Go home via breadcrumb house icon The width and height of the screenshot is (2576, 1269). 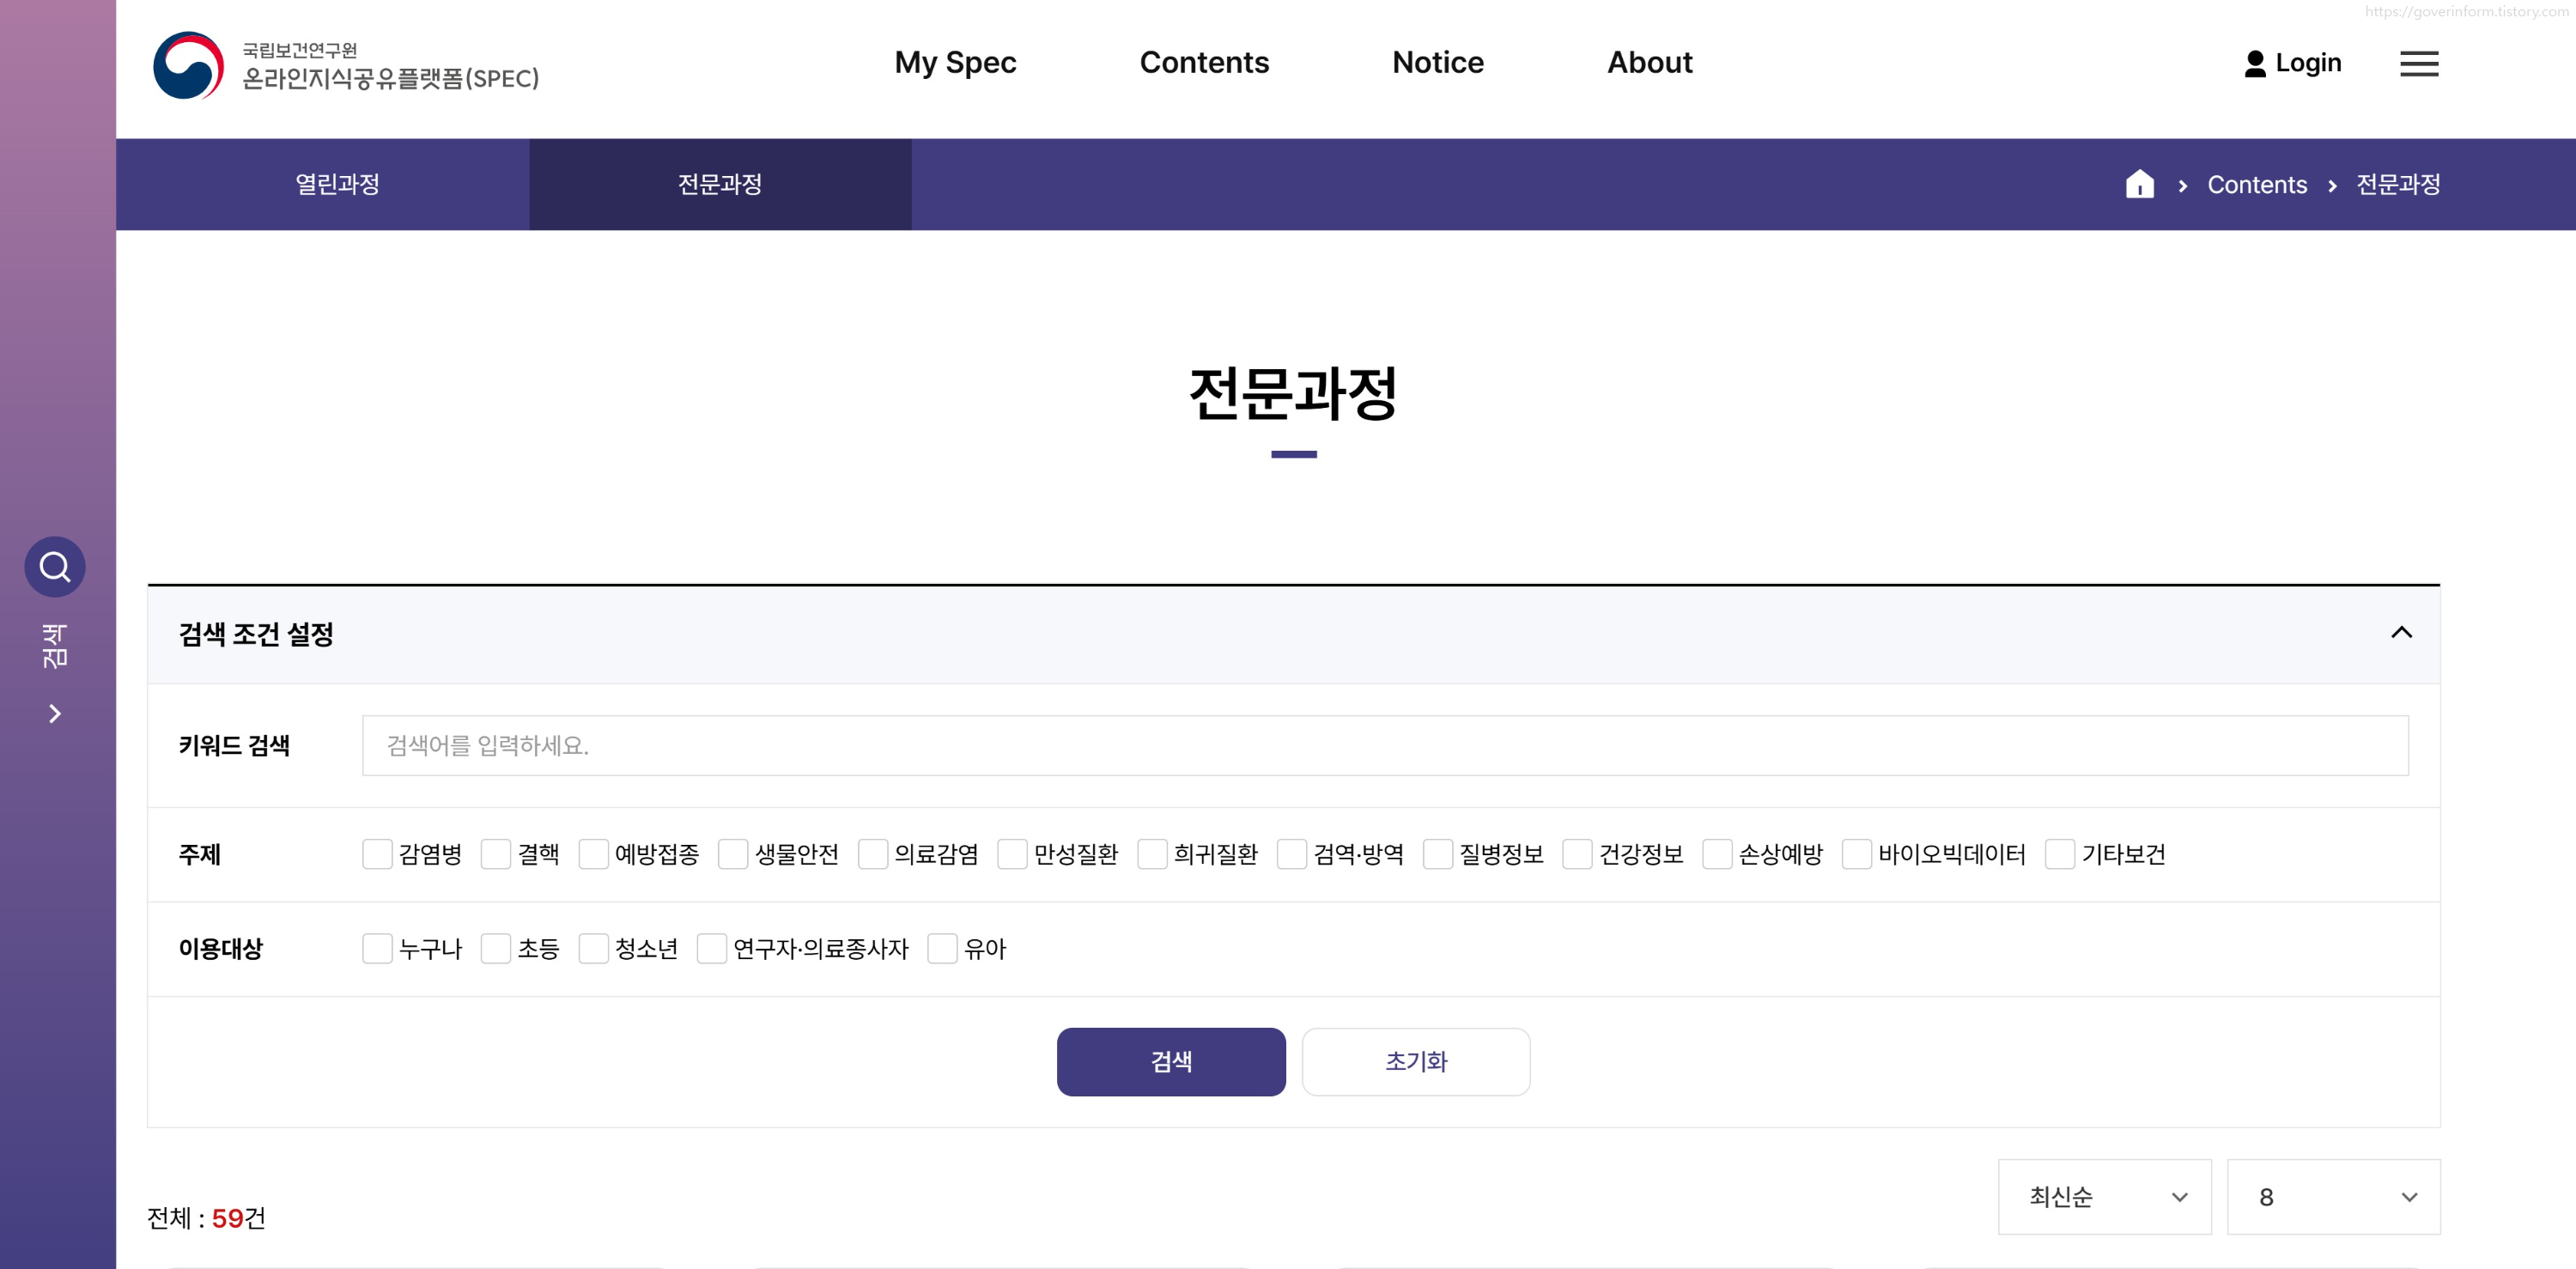2139,185
